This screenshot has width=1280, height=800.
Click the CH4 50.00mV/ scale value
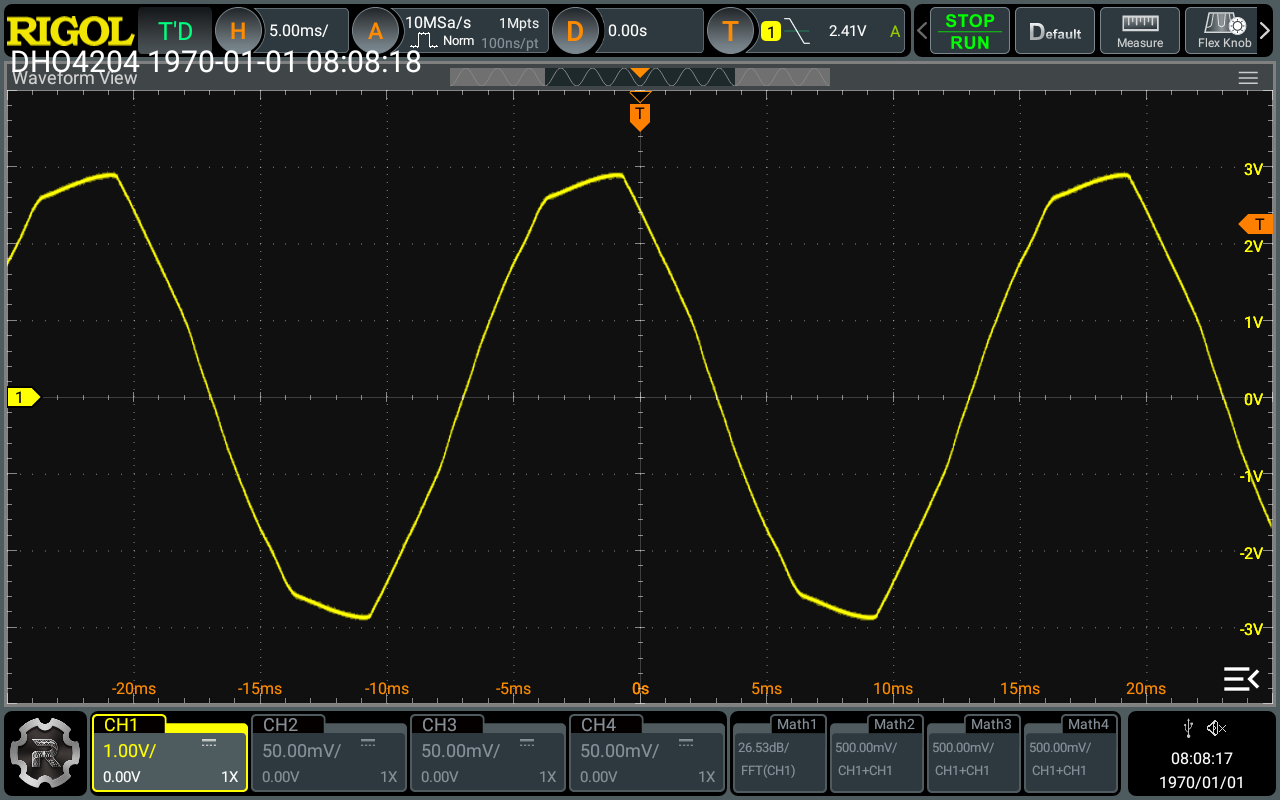pos(619,750)
